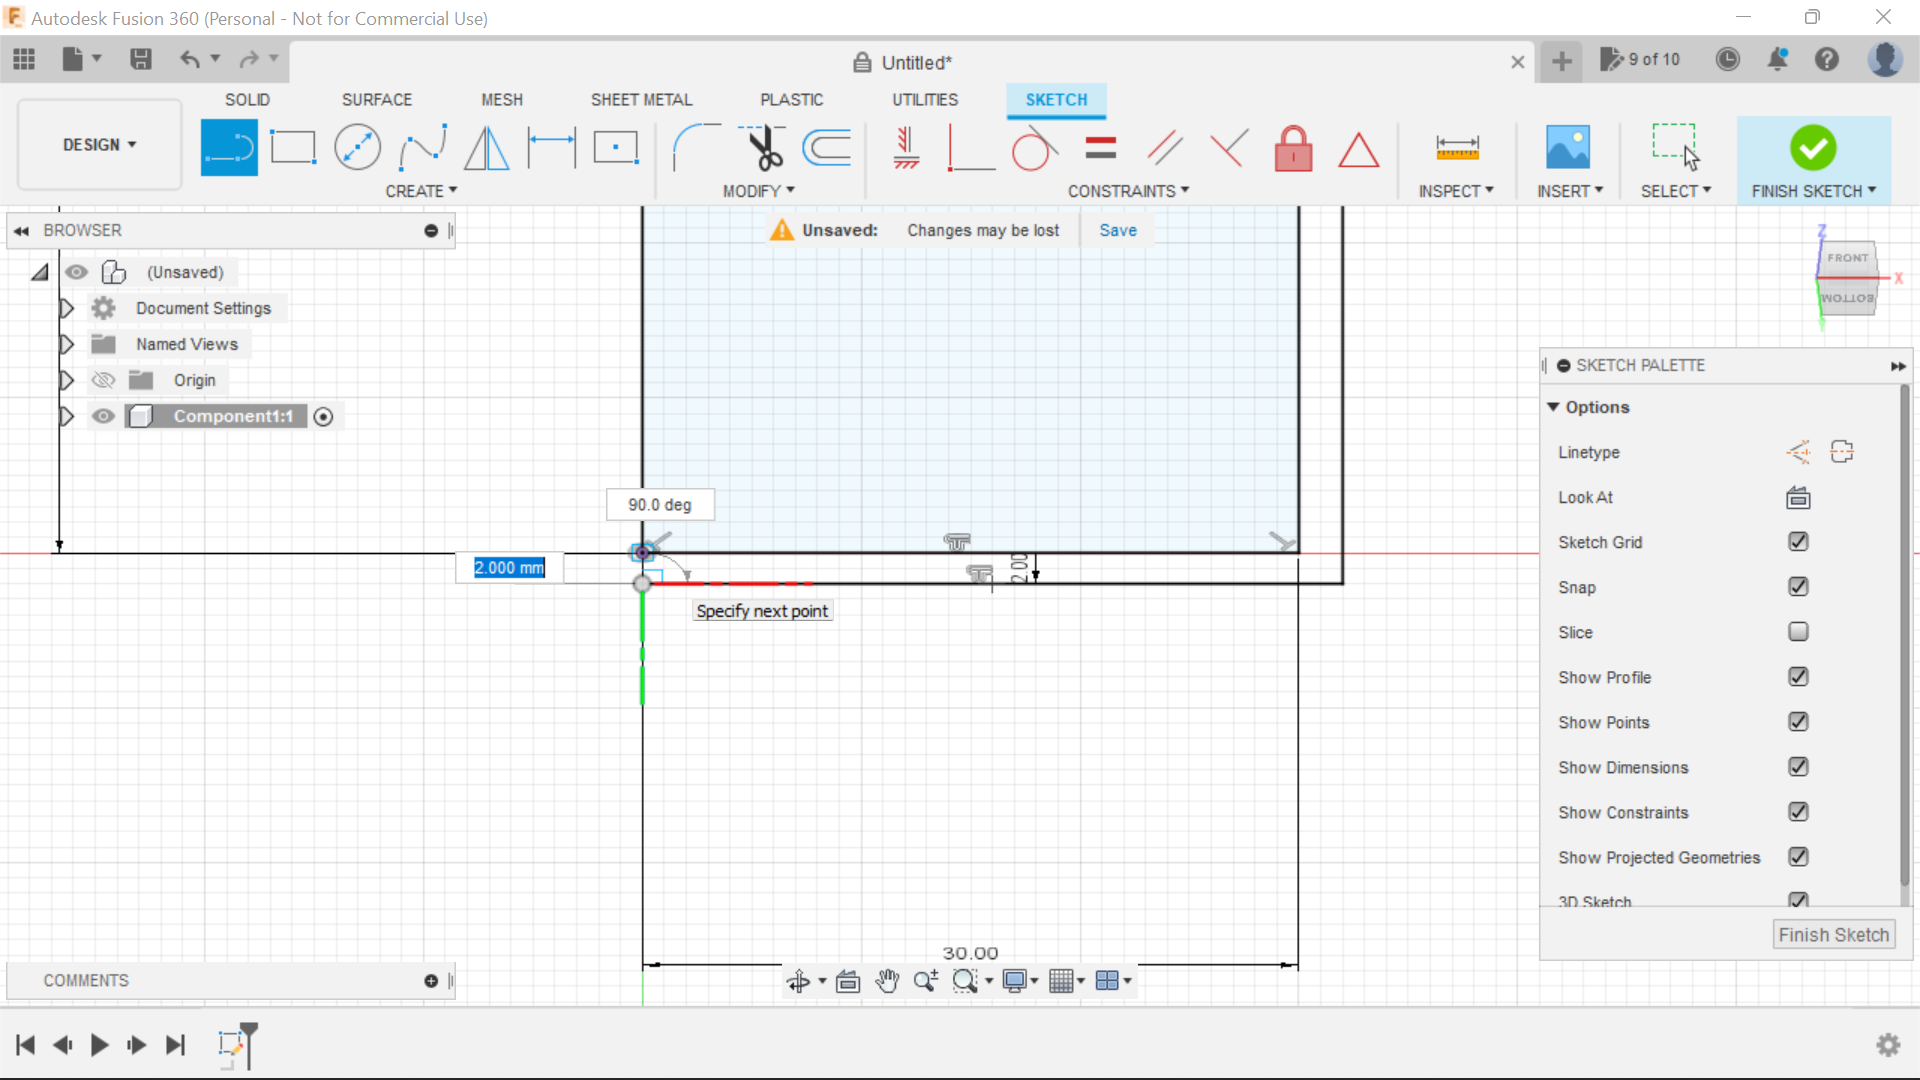Screen dimensions: 1920x1080
Task: Select the Fix/UnFix constraint lock icon
Action: click(x=1293, y=148)
